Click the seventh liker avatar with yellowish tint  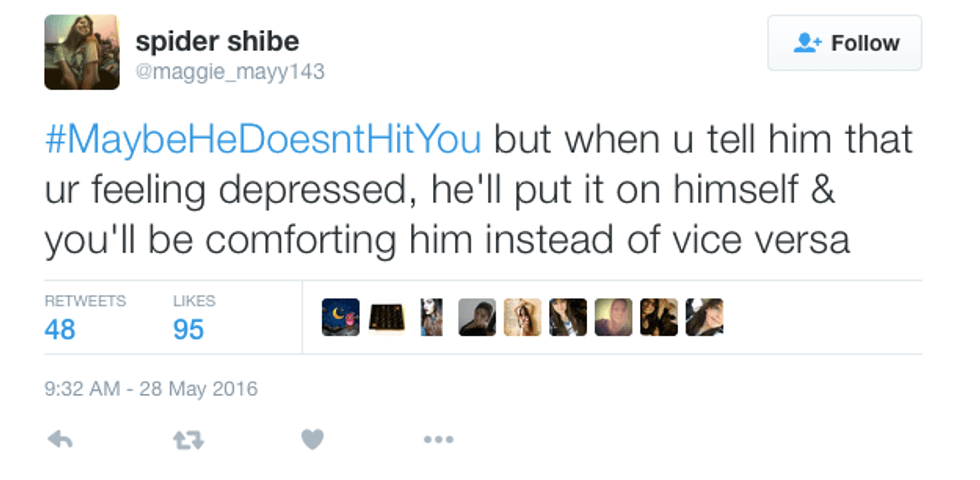coord(613,317)
